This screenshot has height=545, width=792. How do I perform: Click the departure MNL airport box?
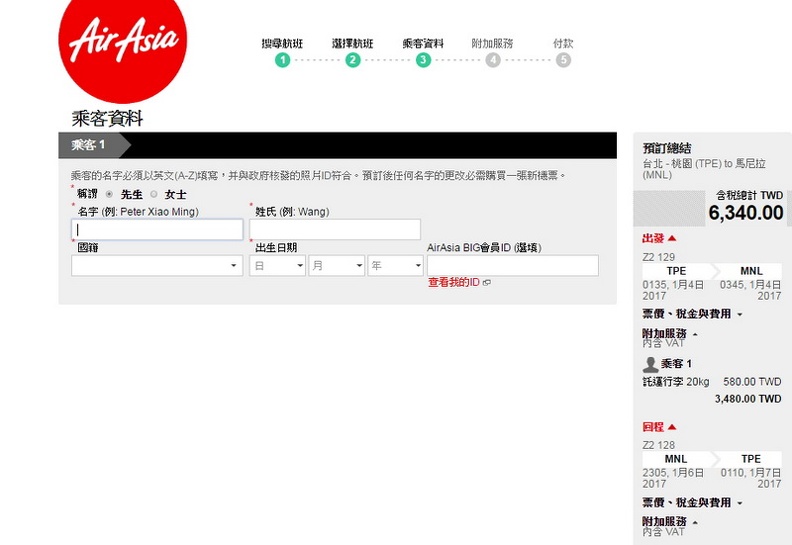pyautogui.click(x=751, y=271)
